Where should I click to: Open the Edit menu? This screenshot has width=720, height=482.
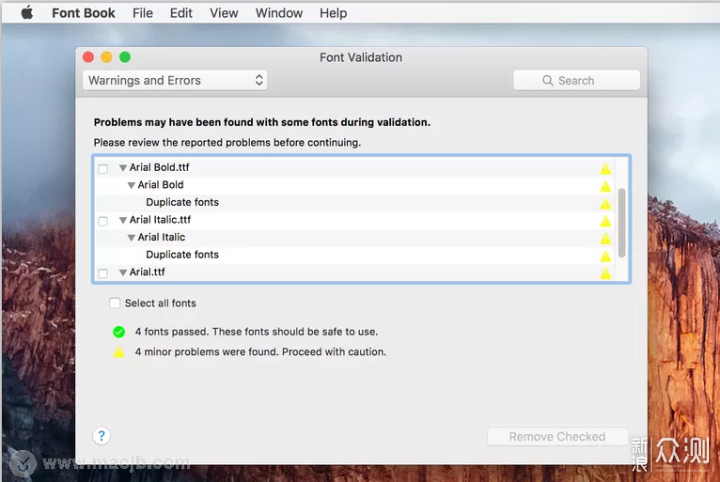[181, 13]
